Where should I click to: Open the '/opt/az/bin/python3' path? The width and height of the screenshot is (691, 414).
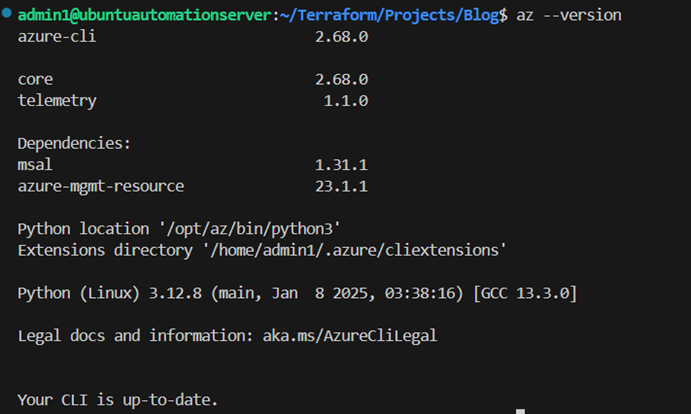(x=249, y=229)
